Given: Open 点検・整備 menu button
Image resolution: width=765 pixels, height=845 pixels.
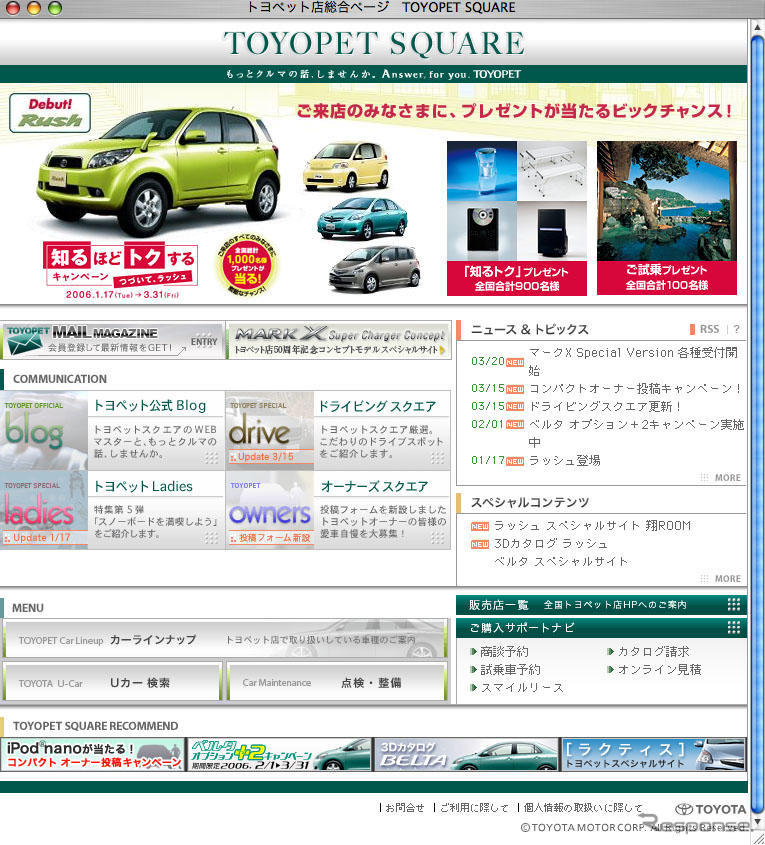Looking at the screenshot, I should click(x=338, y=682).
